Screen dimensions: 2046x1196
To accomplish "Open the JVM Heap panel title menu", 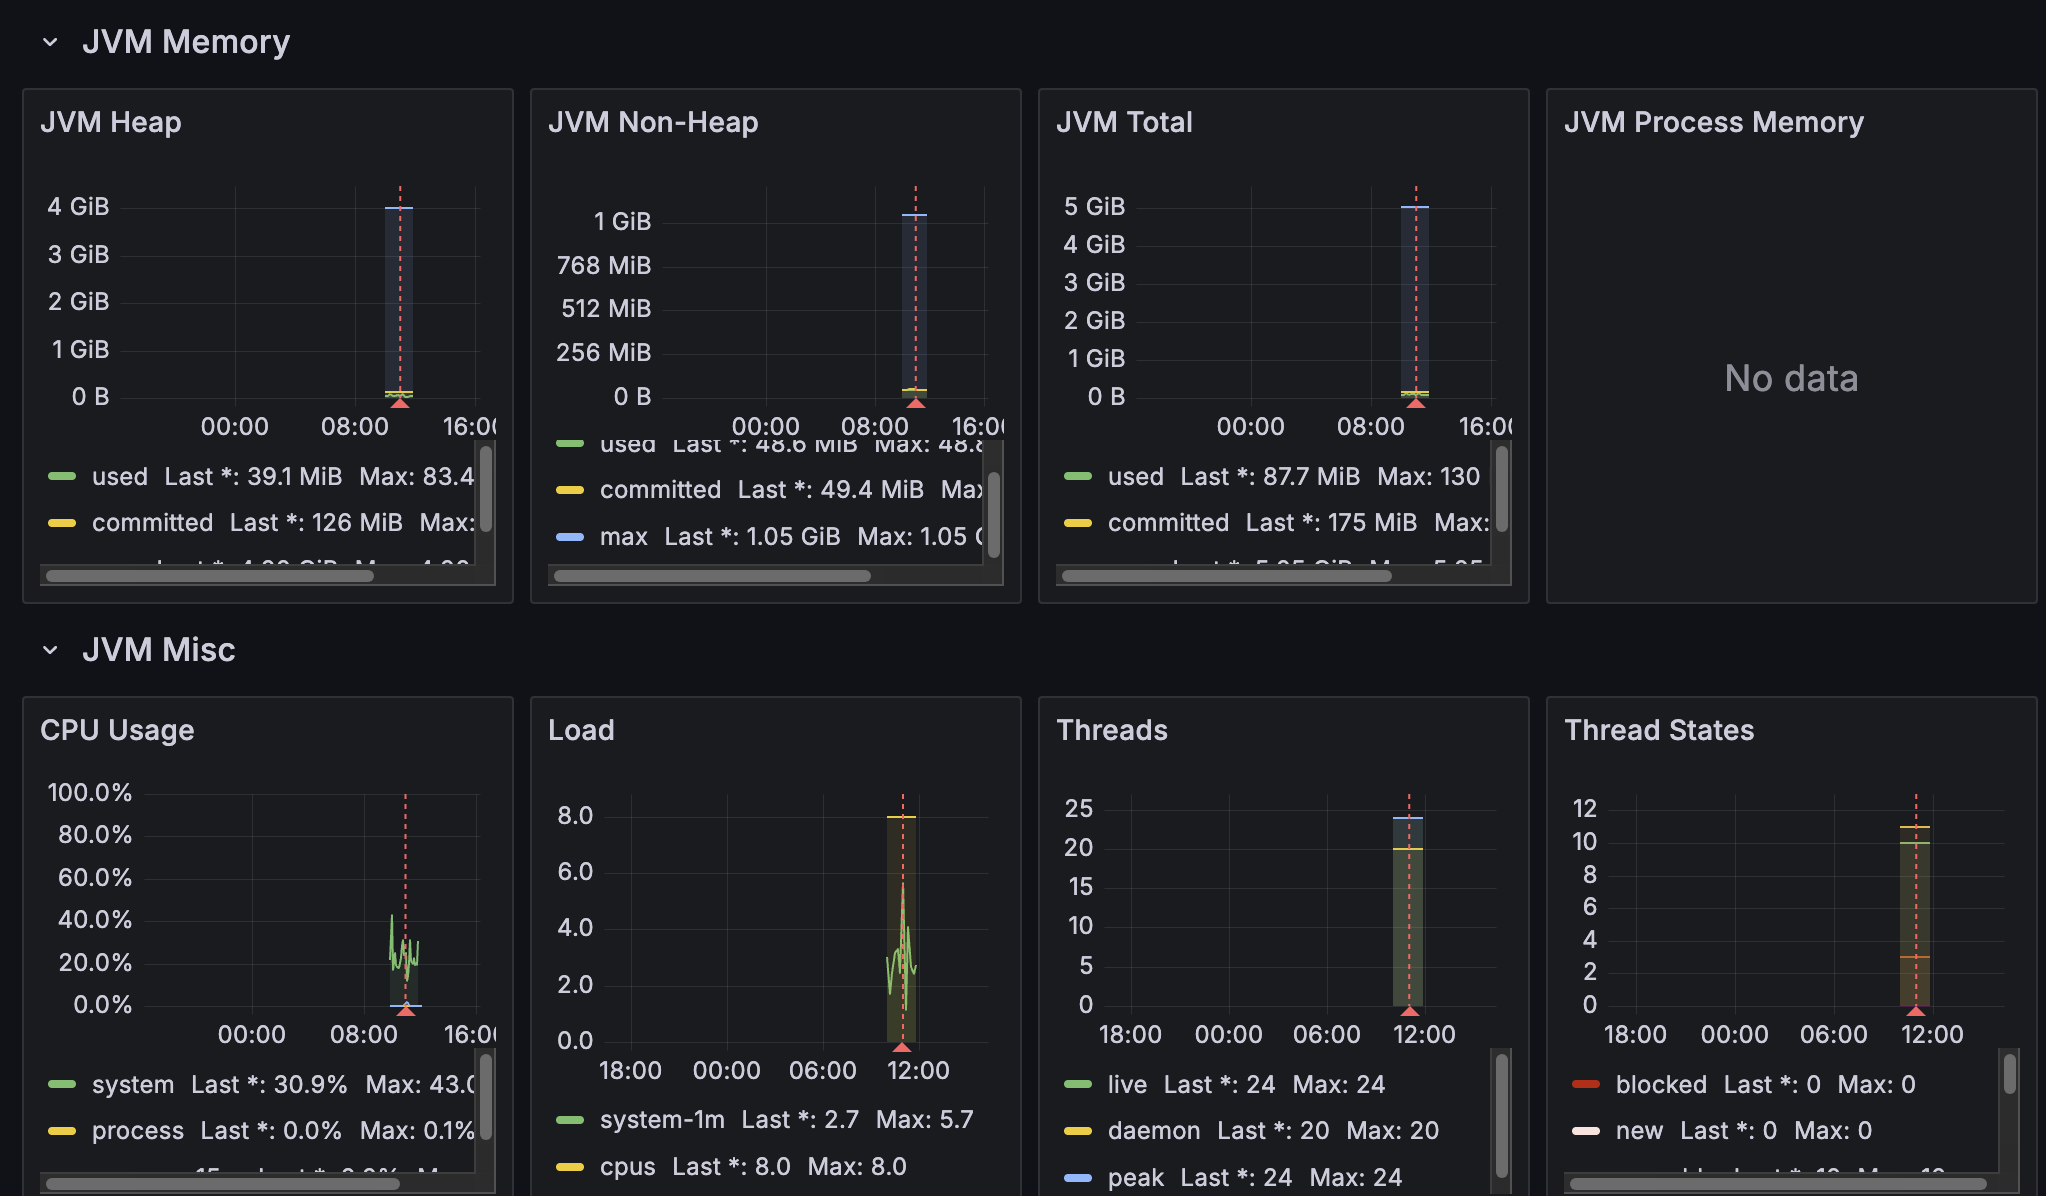I will (111, 122).
